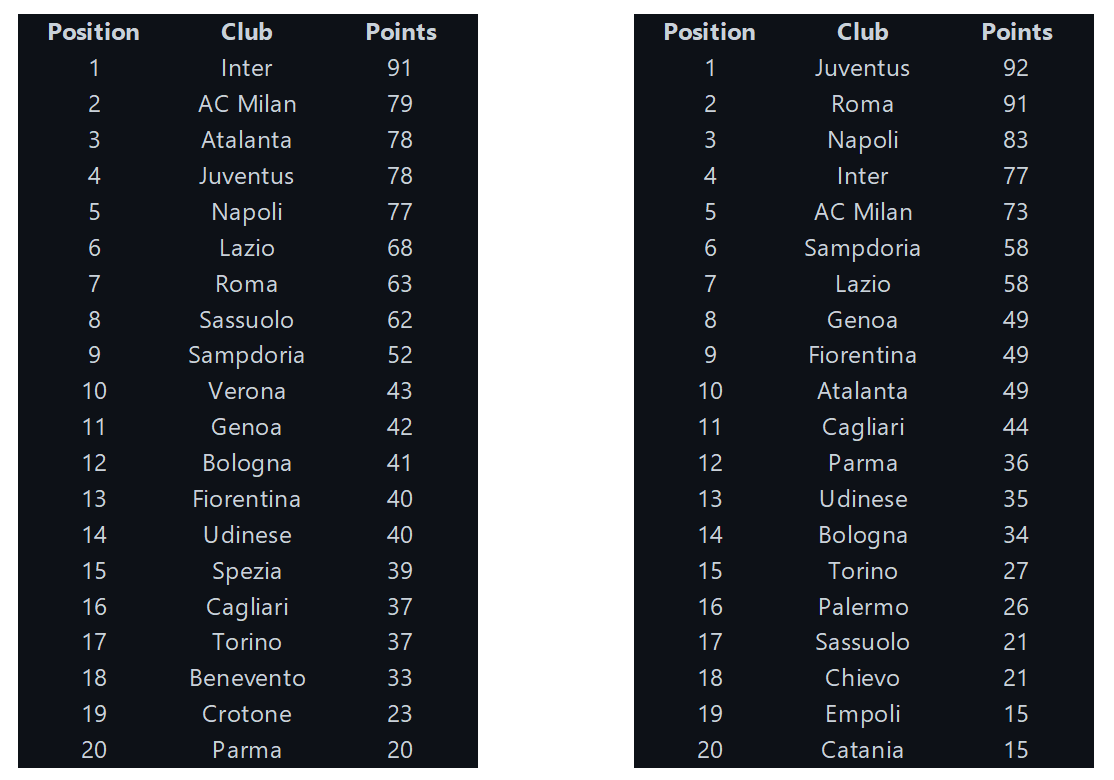The height and width of the screenshot is (780, 1114).
Task: Select the Verona club cell
Action: pyautogui.click(x=247, y=391)
